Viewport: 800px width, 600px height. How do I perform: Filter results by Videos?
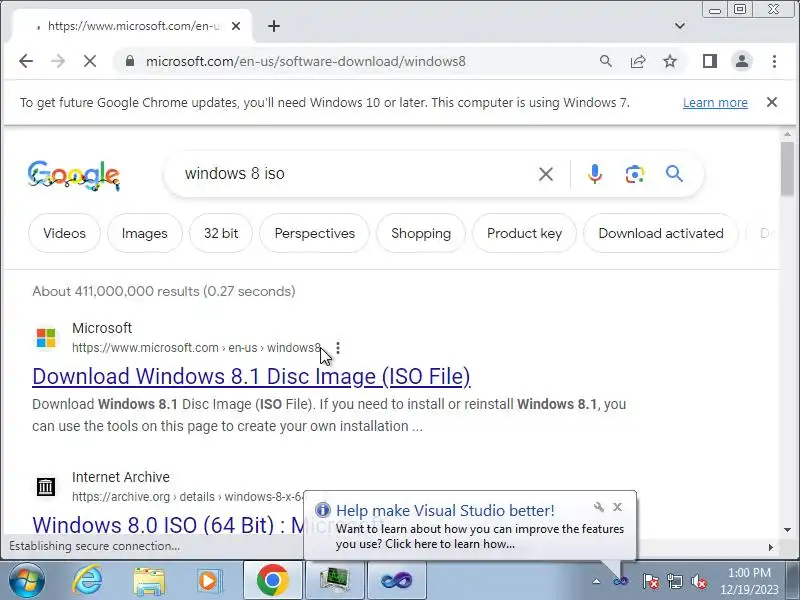coord(64,233)
